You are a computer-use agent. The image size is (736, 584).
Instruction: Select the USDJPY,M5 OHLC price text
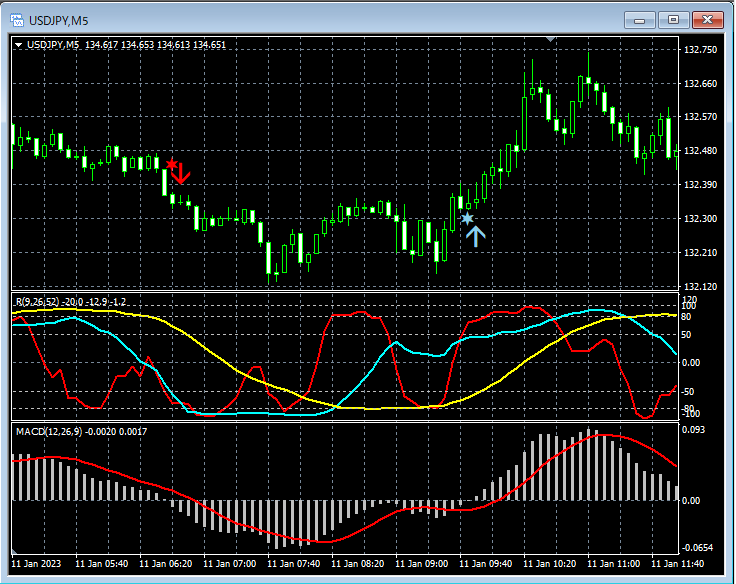pyautogui.click(x=155, y=45)
